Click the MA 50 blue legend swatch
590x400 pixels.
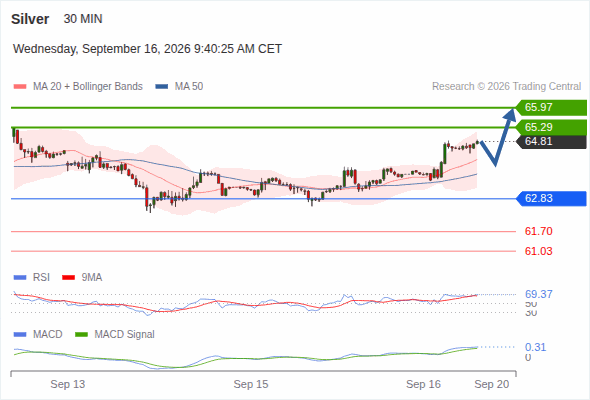click(162, 87)
